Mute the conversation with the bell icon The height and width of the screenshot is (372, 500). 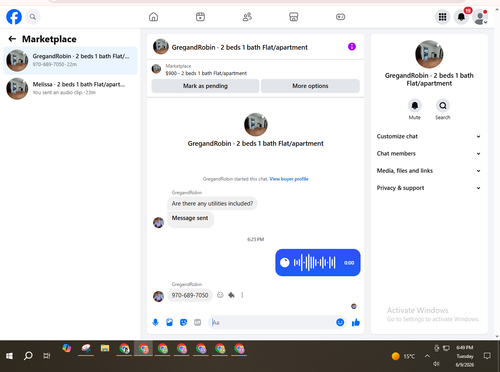click(x=415, y=106)
